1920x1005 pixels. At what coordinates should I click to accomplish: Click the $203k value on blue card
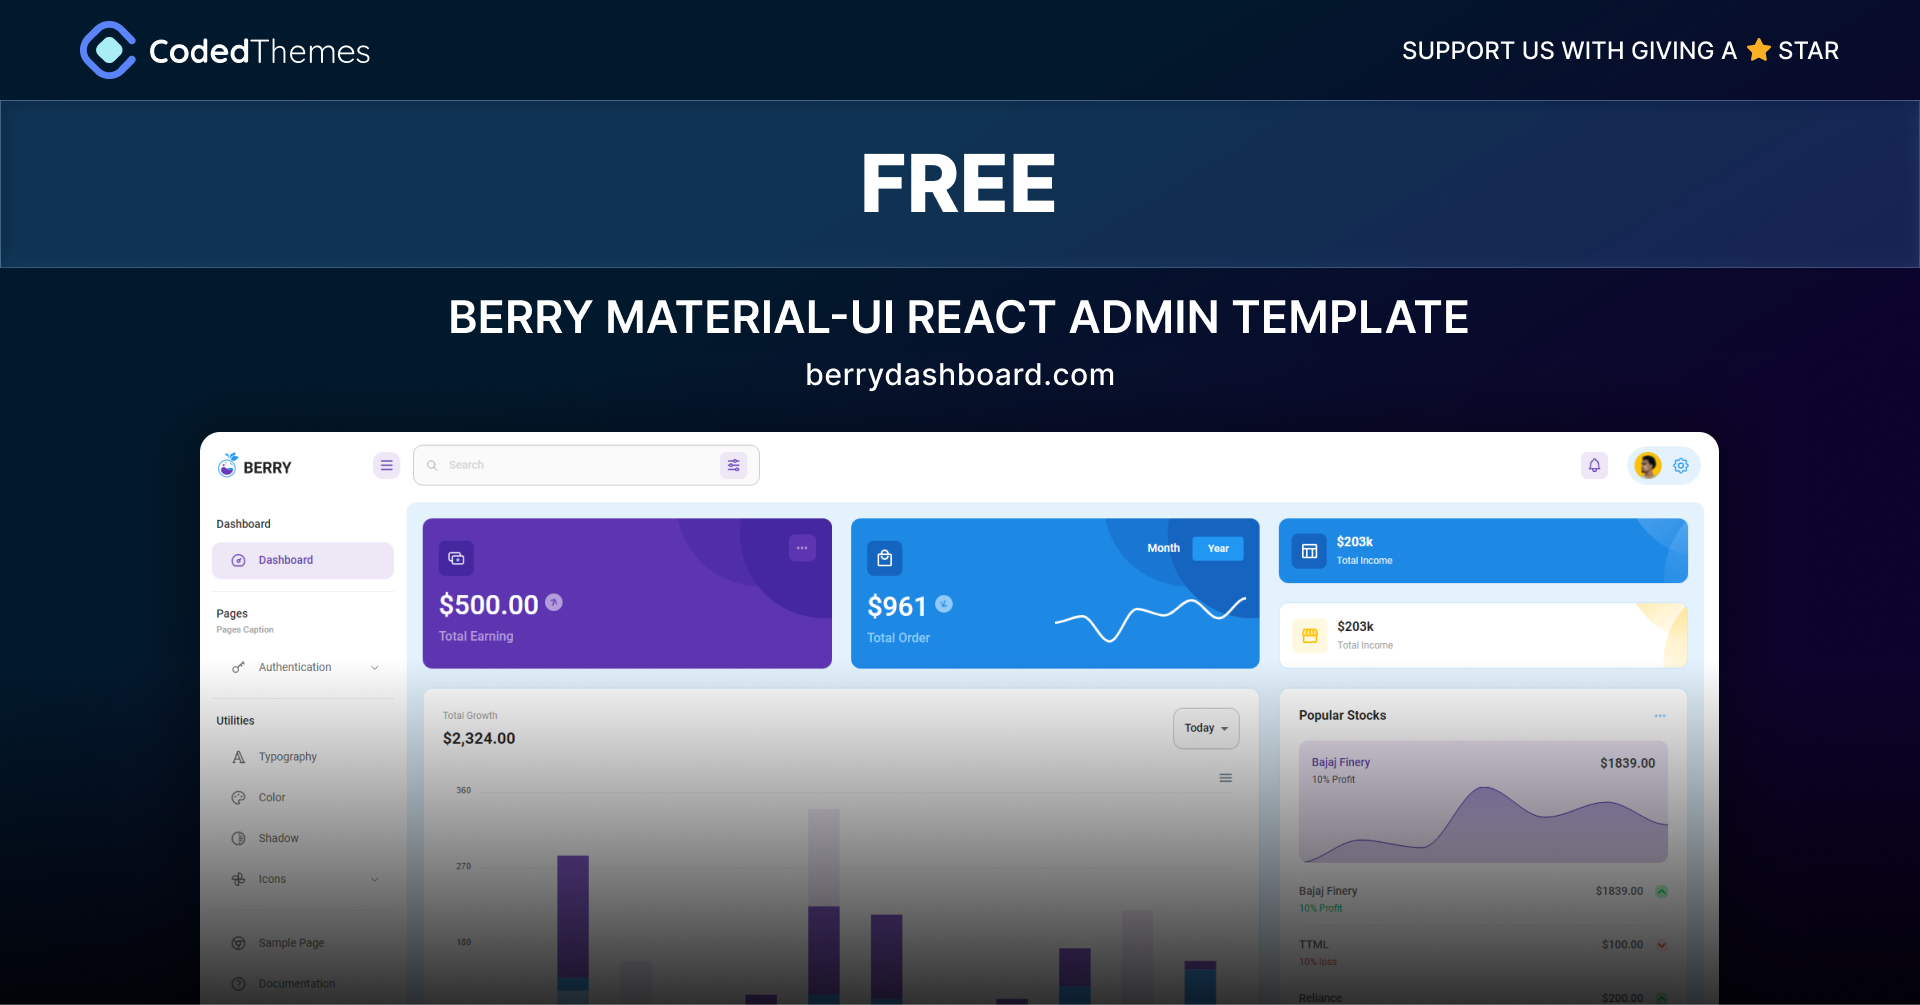tap(1355, 542)
